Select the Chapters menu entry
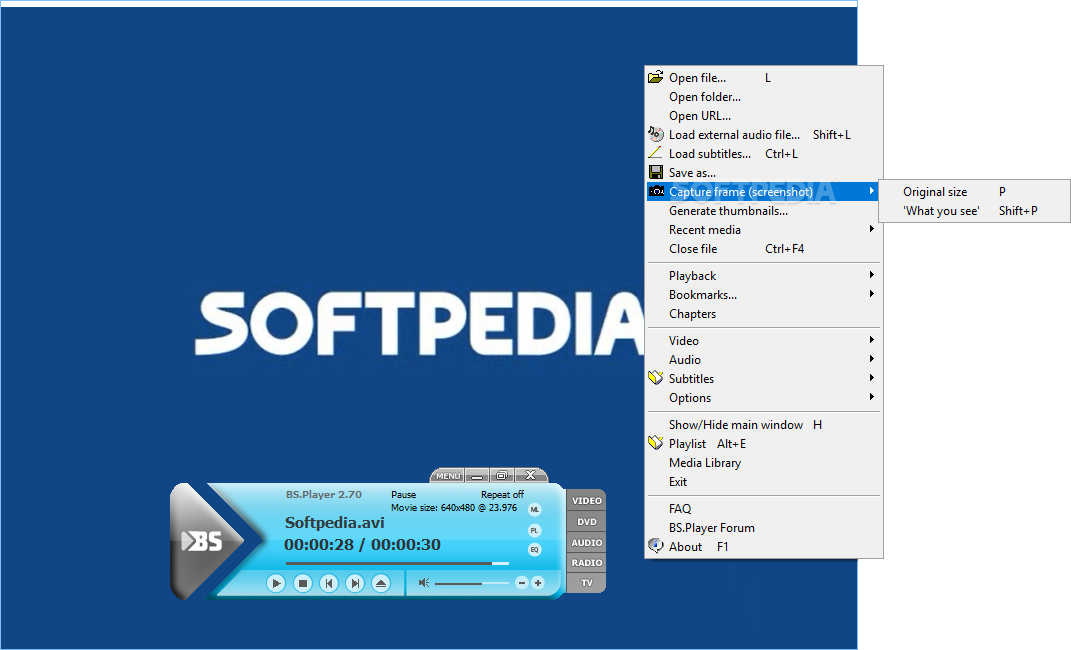 (x=764, y=314)
